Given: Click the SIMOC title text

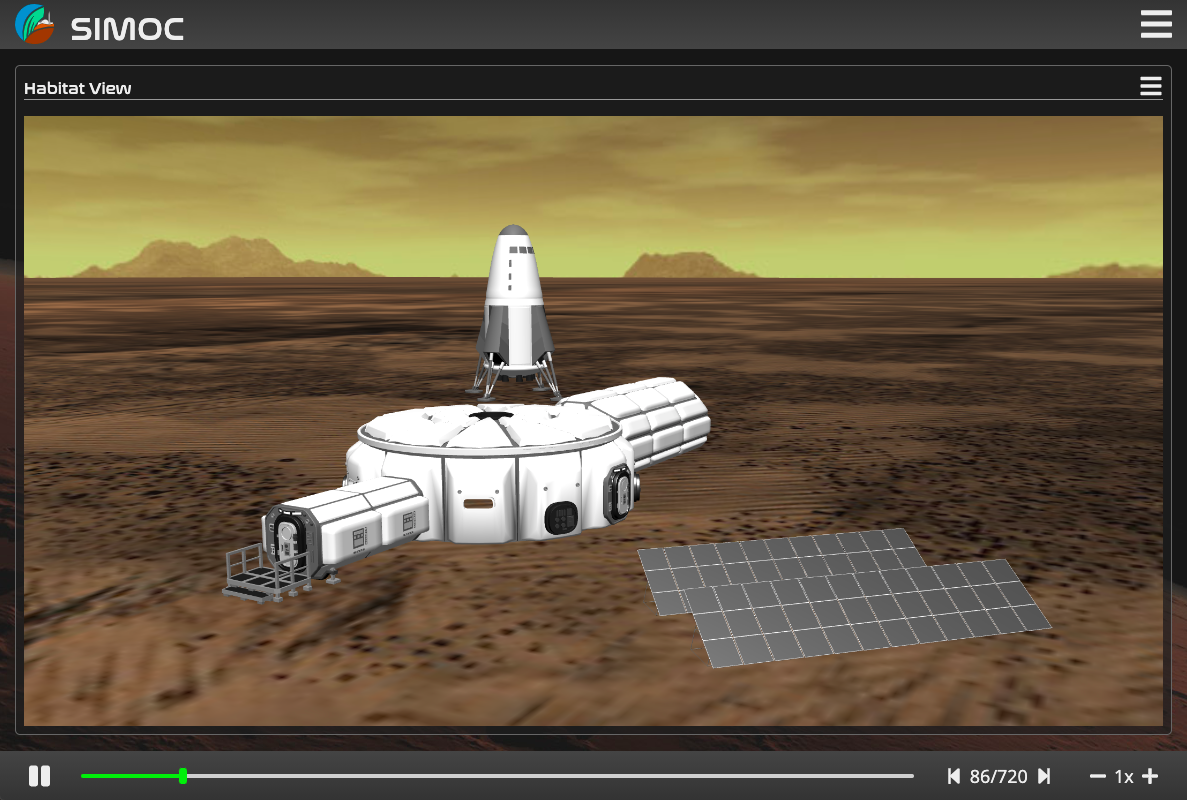Looking at the screenshot, I should click(127, 29).
